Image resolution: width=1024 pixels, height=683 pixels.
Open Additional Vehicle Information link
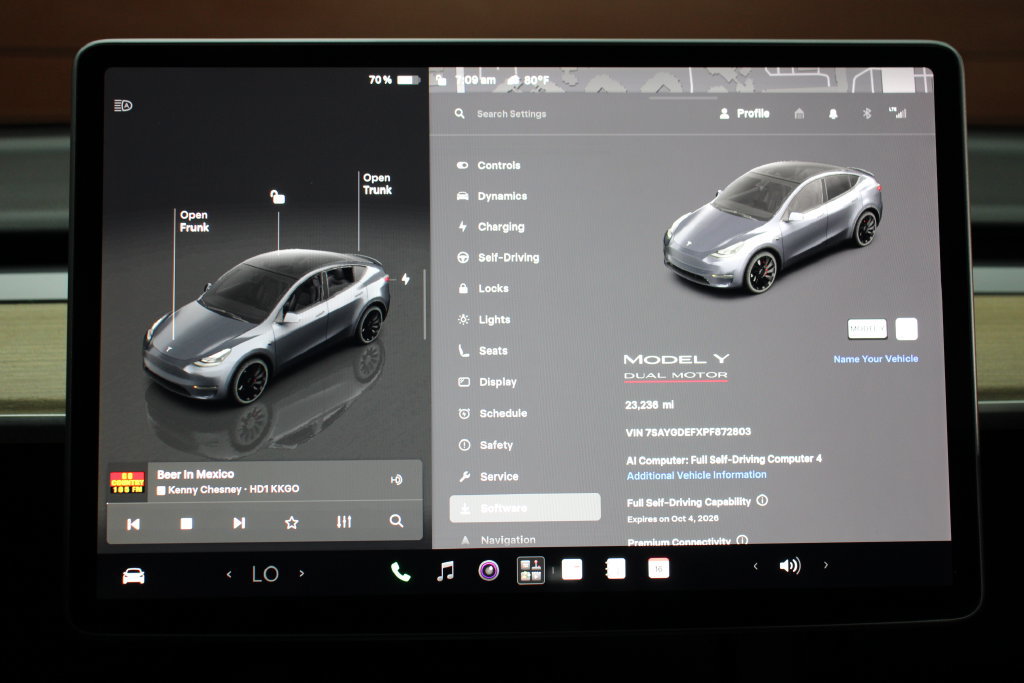(x=696, y=475)
